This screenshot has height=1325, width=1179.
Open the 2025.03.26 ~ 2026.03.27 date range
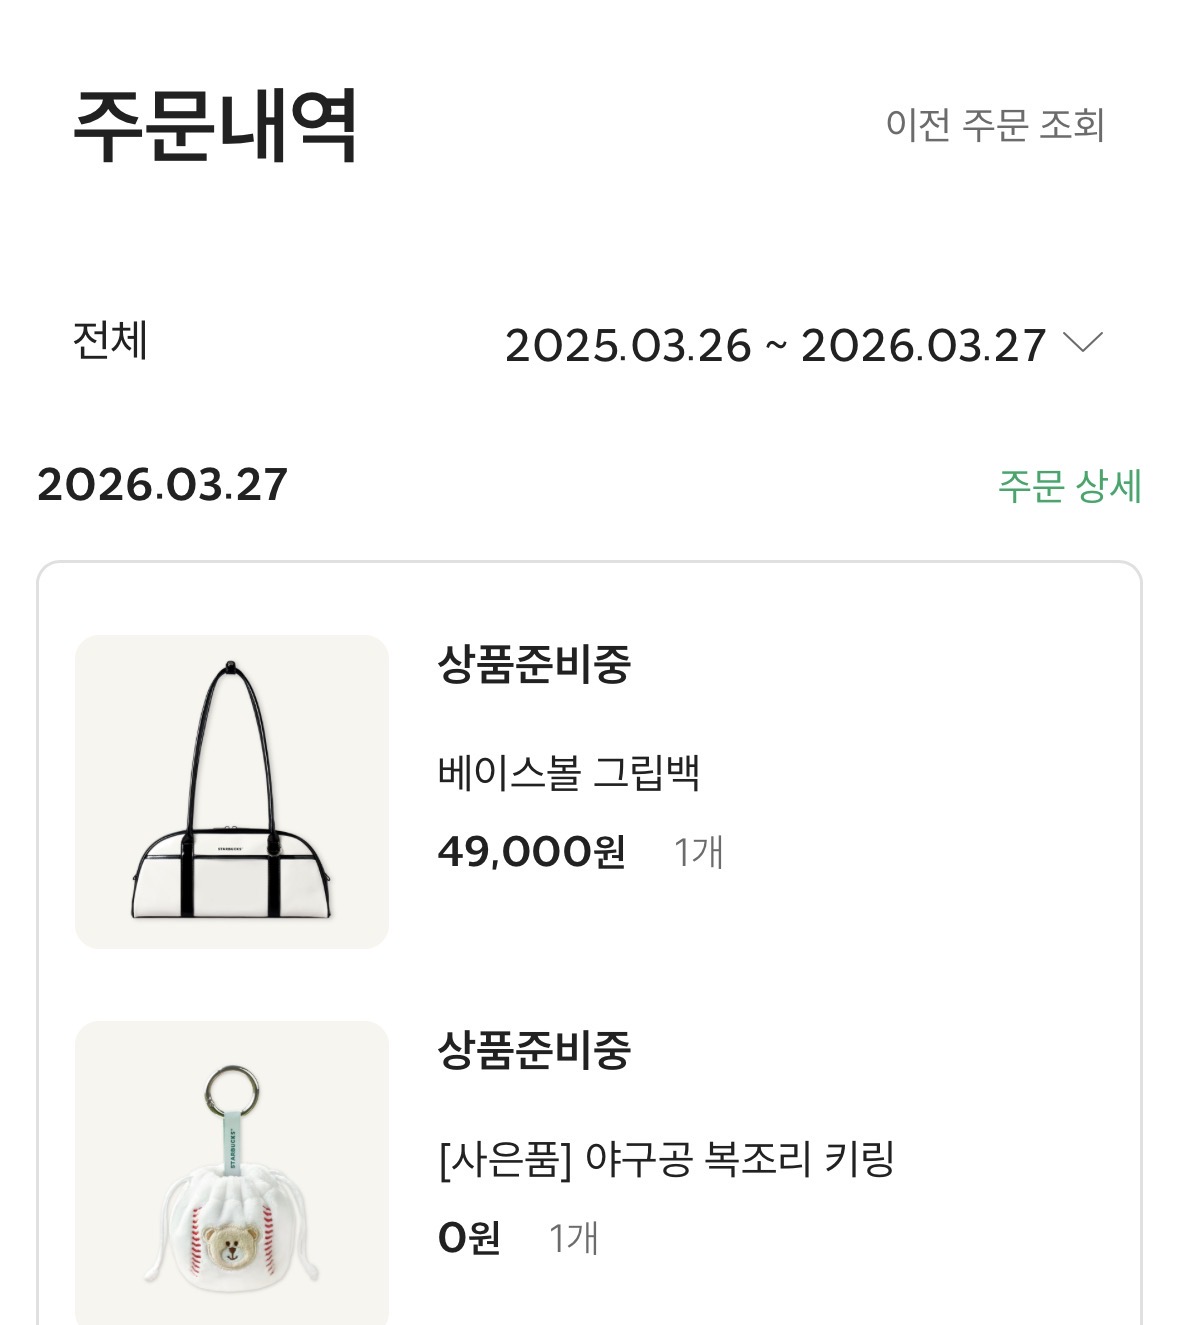point(775,346)
